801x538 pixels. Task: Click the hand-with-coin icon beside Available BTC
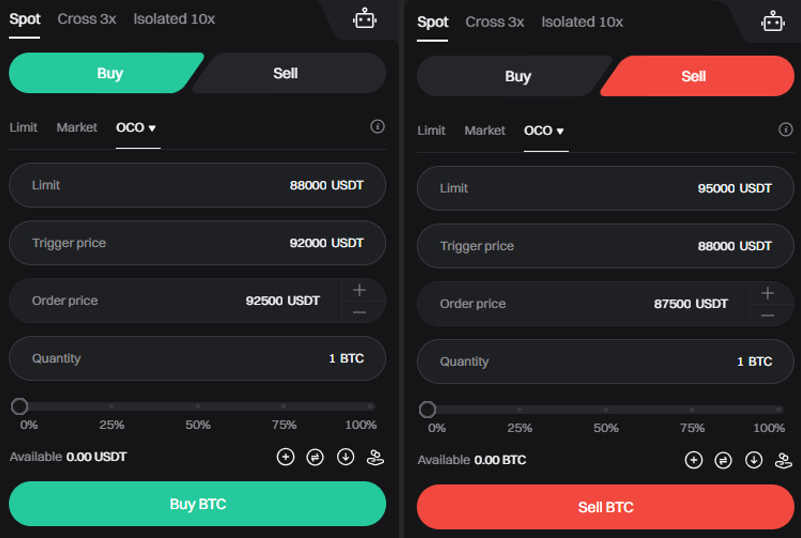tap(784, 460)
